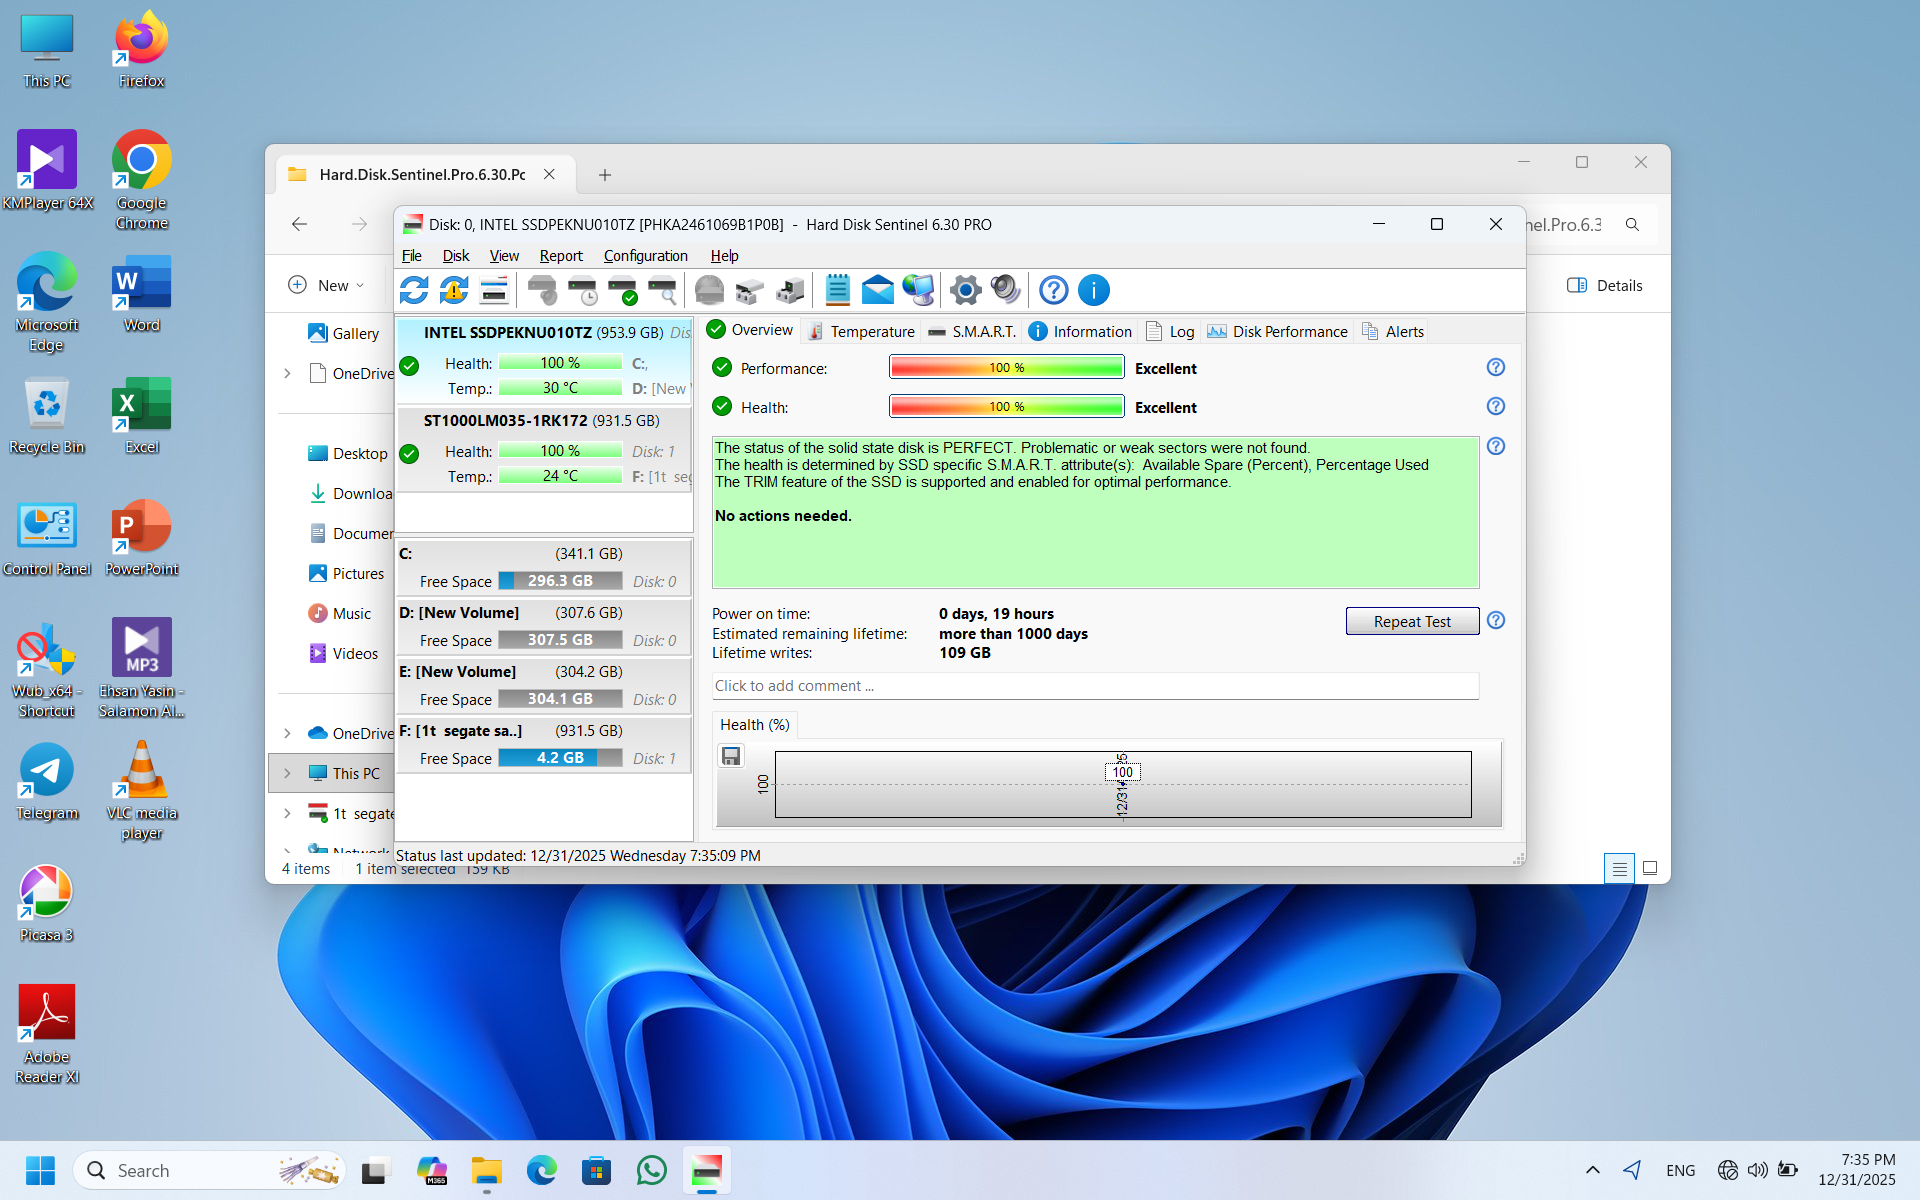Switch to the S.M.A.R.T. tab

(x=972, y=331)
